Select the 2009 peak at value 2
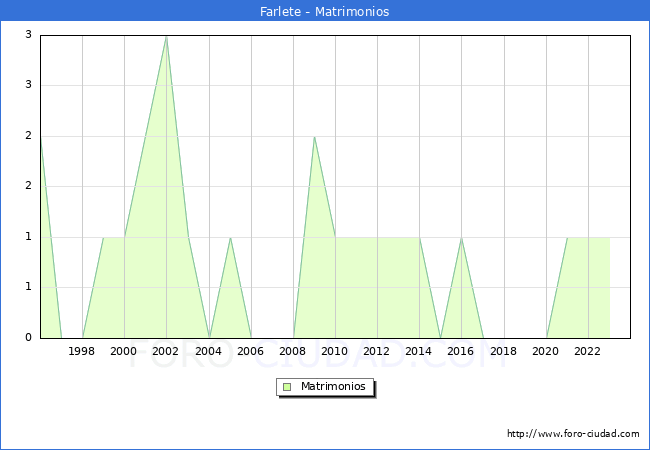The height and width of the screenshot is (450, 650). point(314,137)
